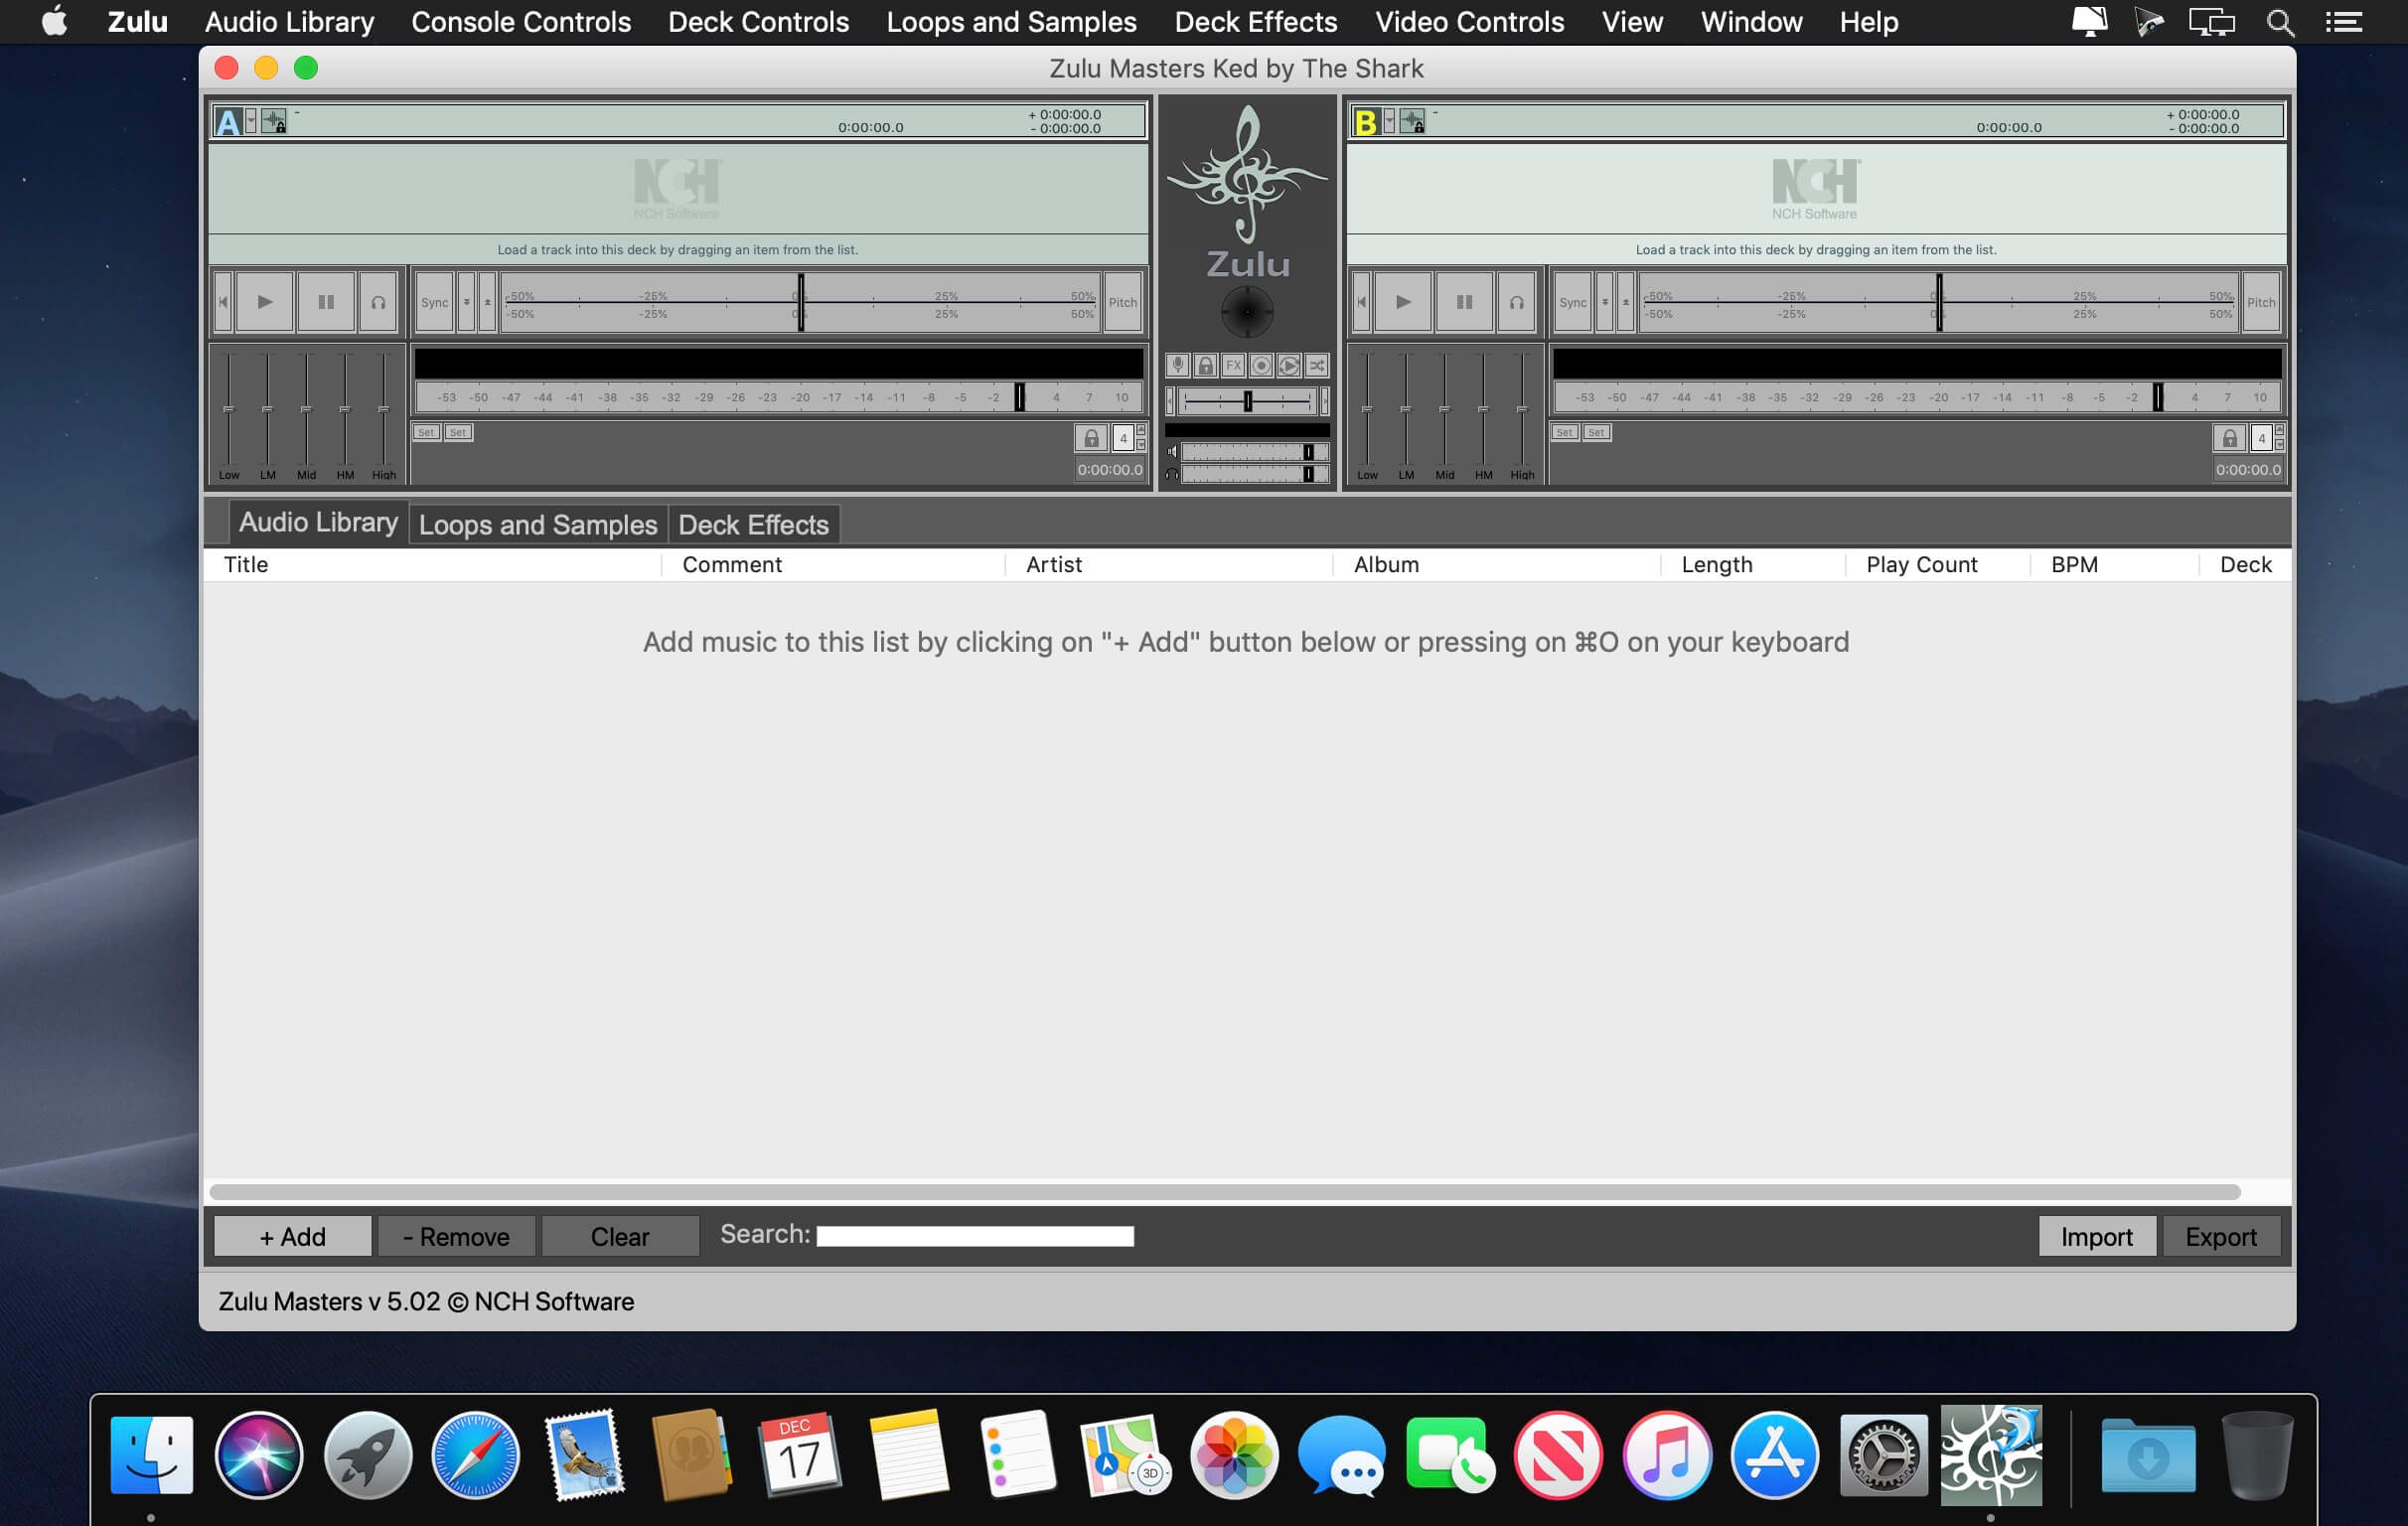Screen dimensions: 2408x1526
Task: Nudge pitch down on Deck A
Action: 466,302
